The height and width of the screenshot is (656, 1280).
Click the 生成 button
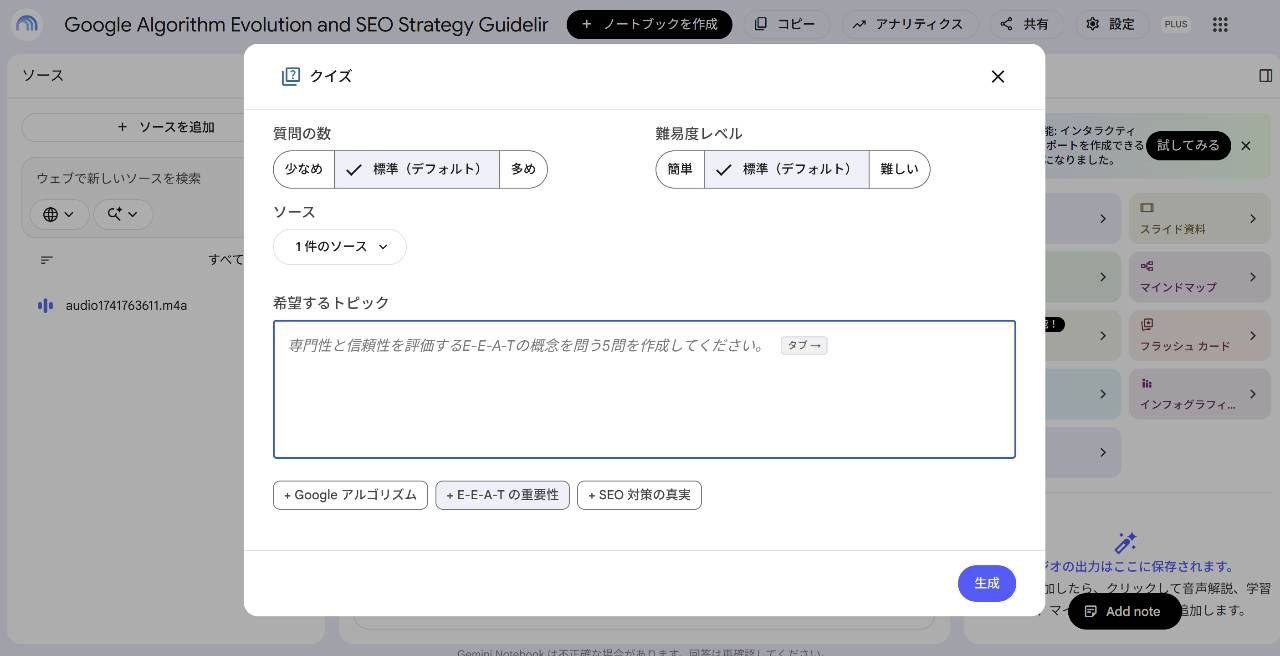coord(987,584)
